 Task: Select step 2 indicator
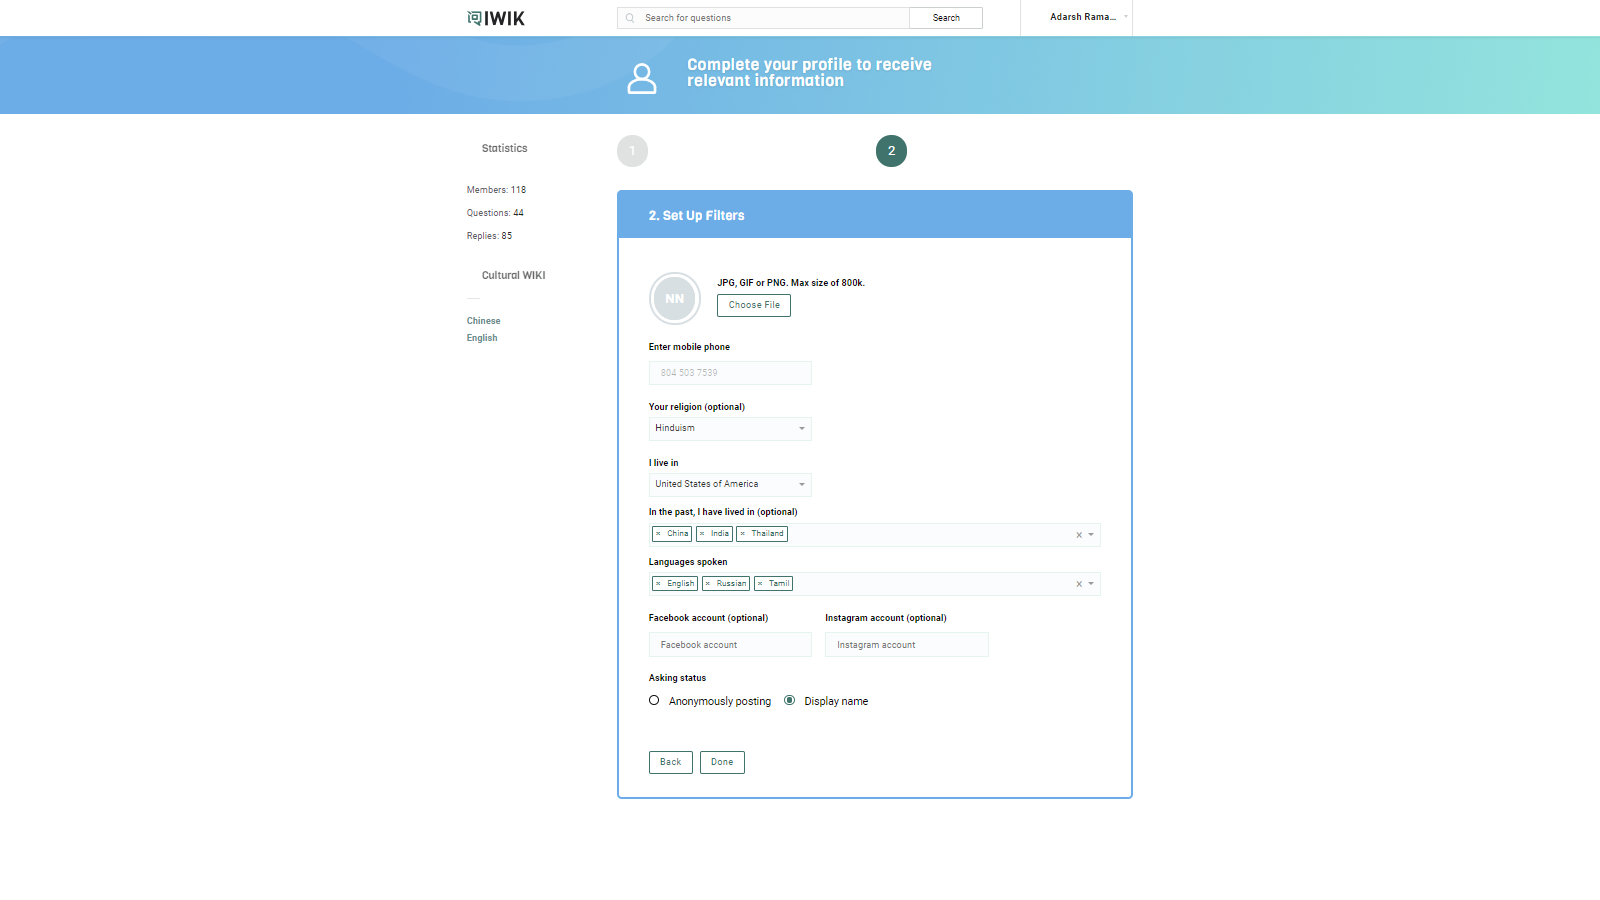(891, 151)
